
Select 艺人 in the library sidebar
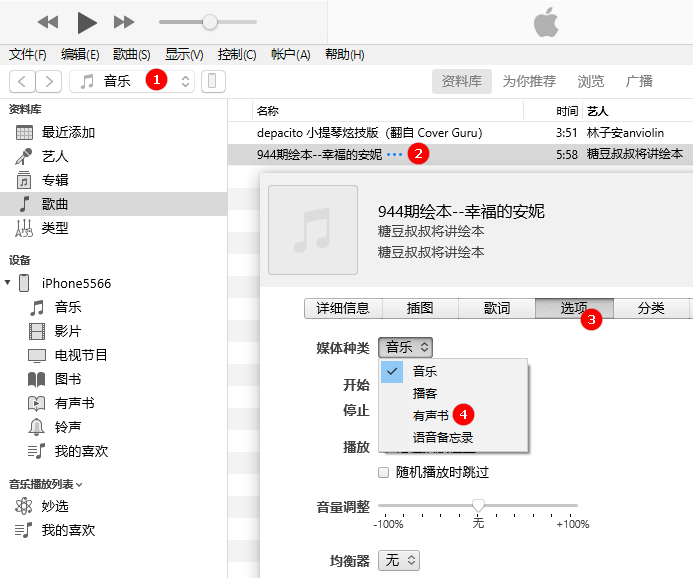pos(55,156)
